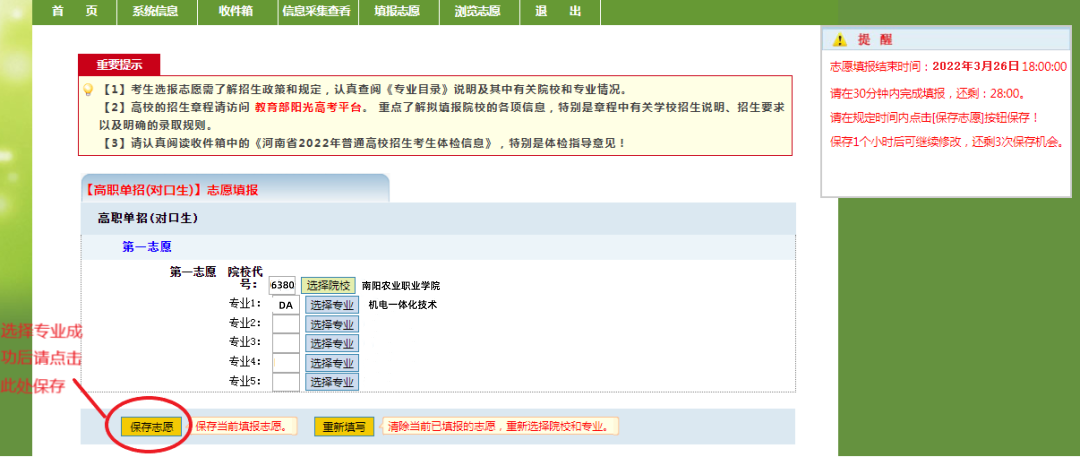Focus the empty 专业2 code field

286,324
